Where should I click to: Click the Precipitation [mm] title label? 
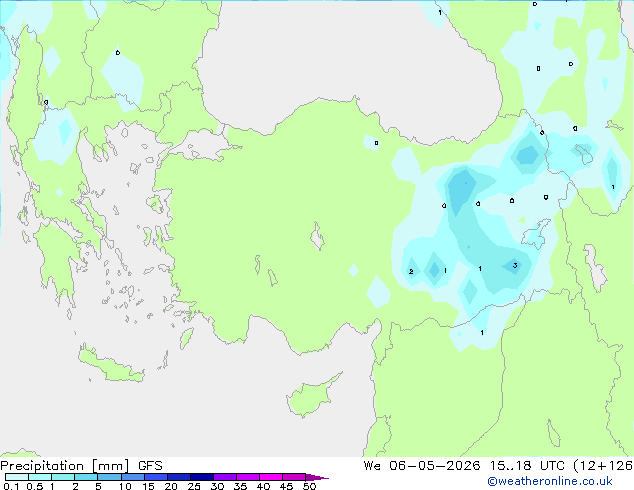point(65,466)
